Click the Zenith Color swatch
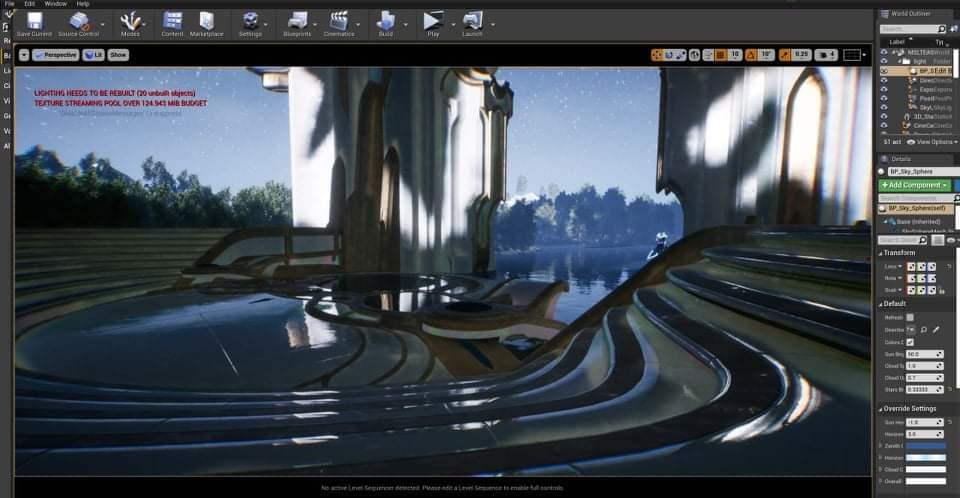The image size is (960, 498). pos(925,446)
